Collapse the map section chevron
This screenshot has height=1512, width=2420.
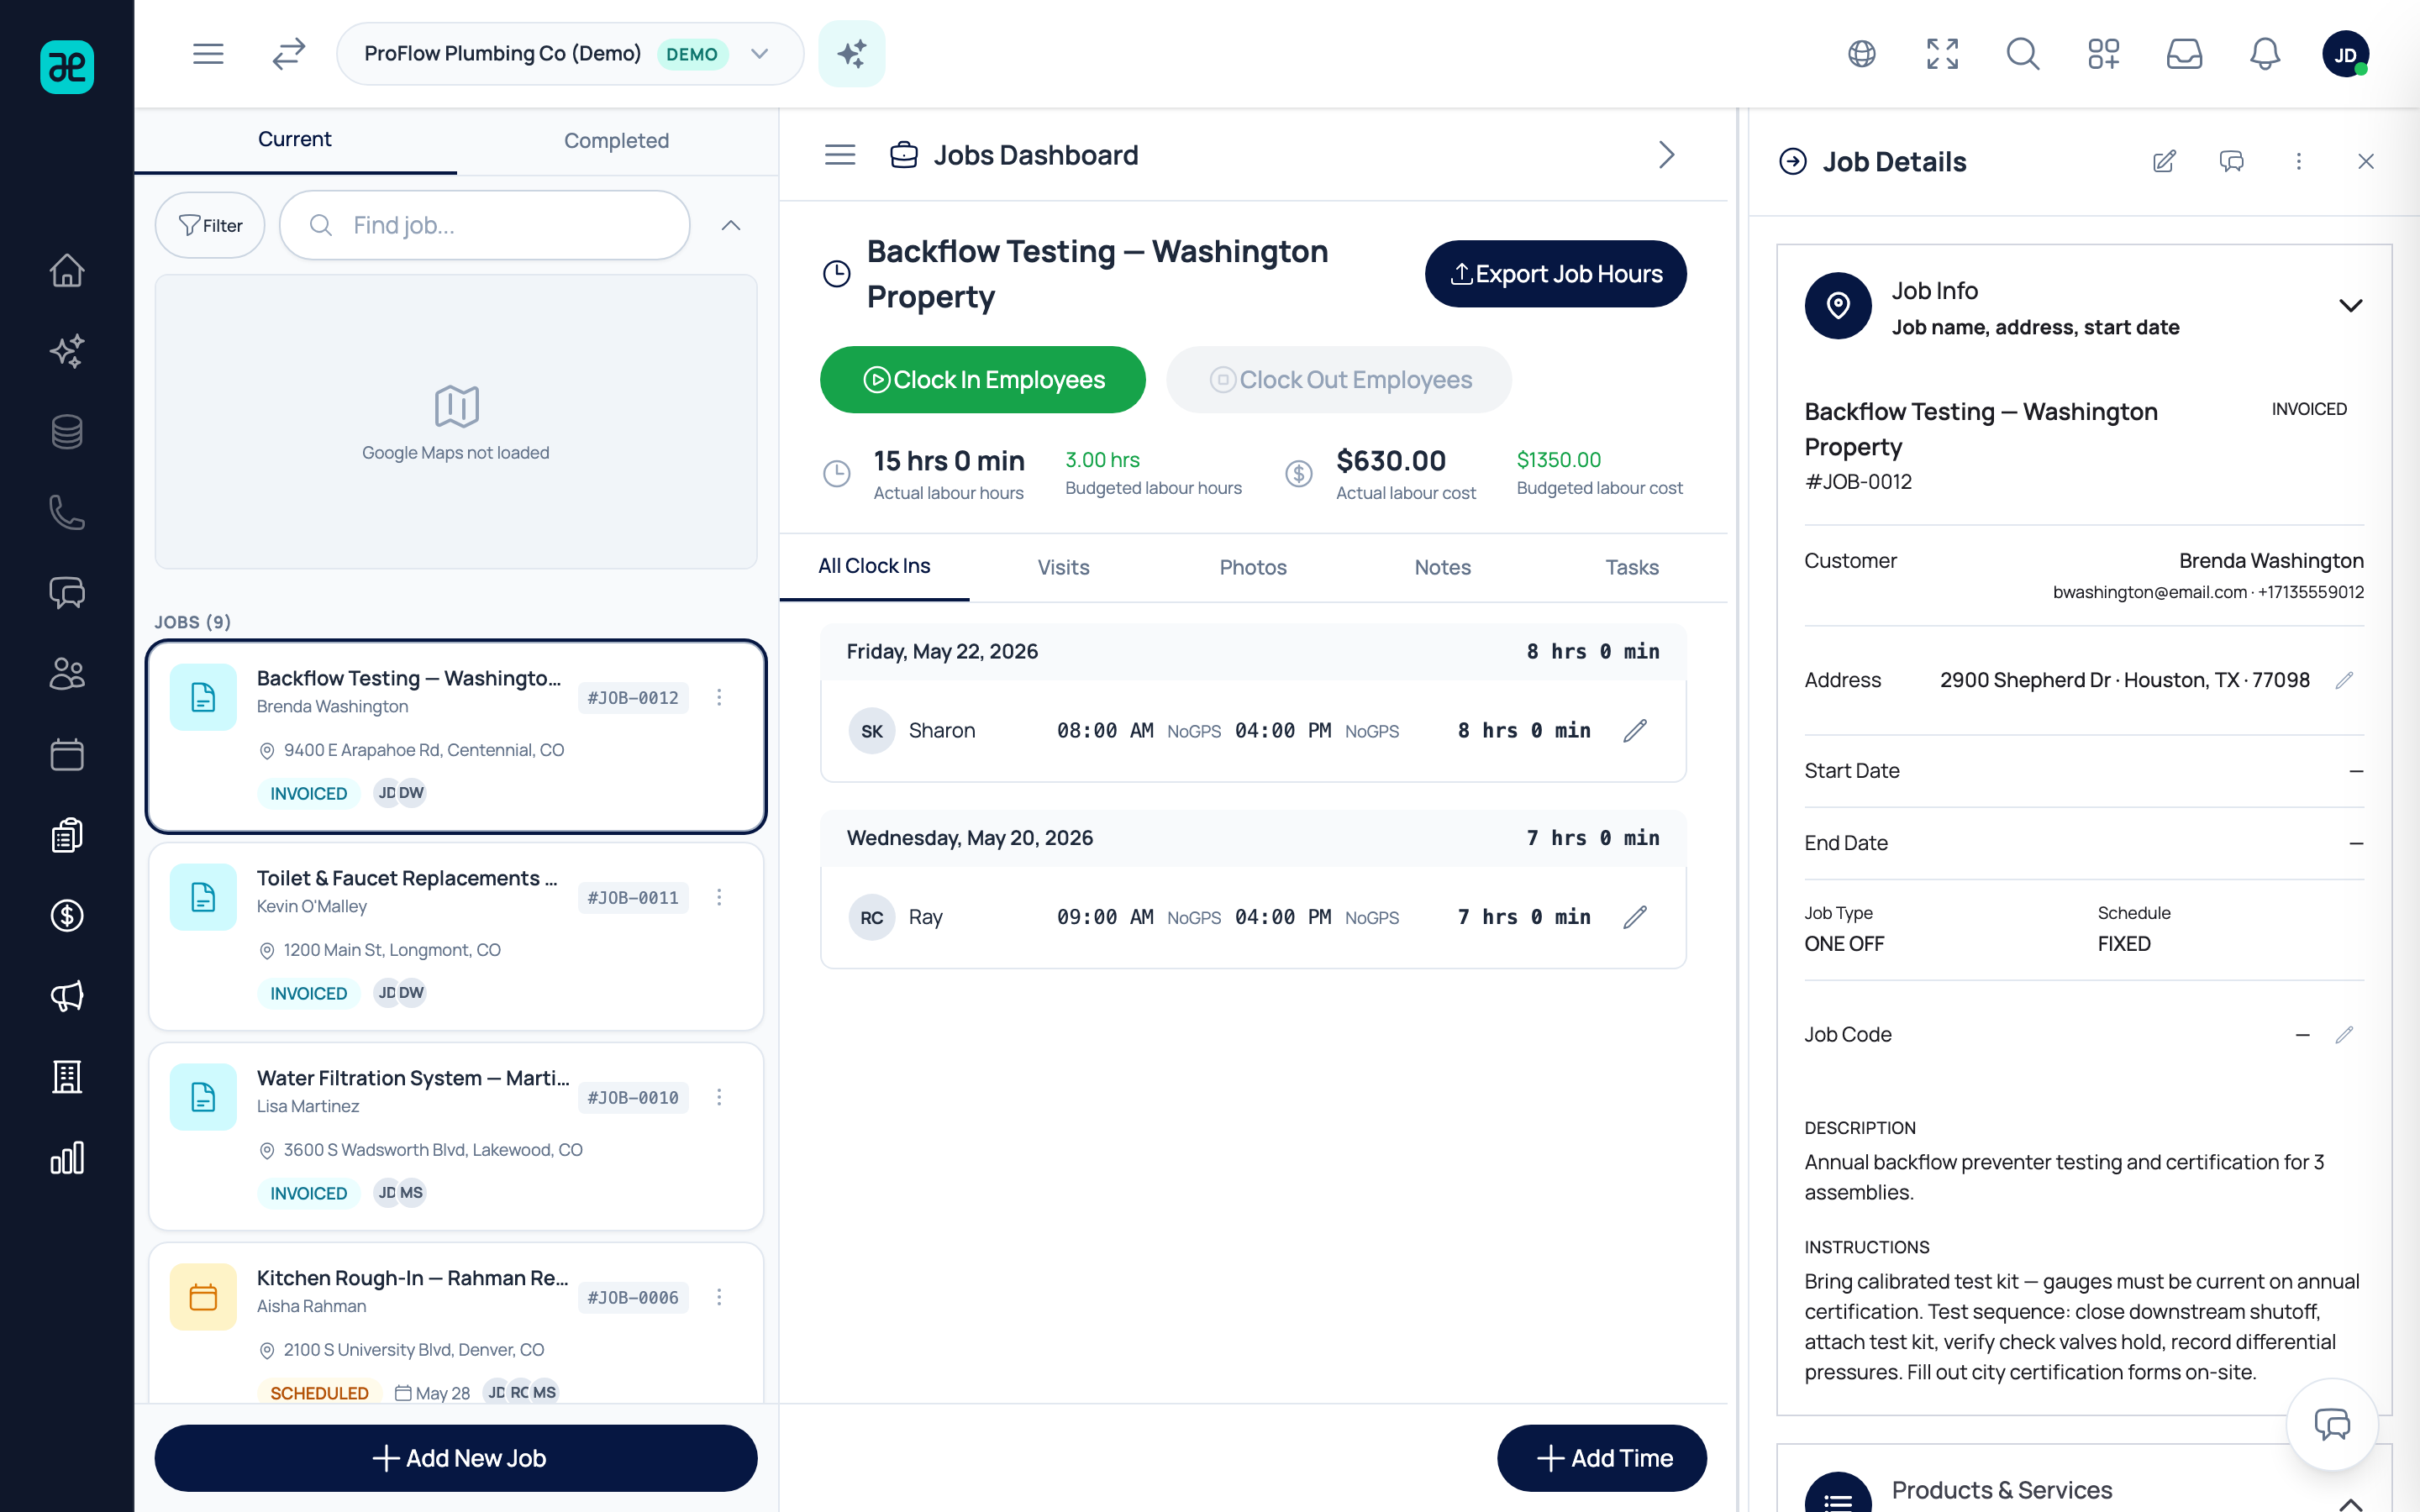click(731, 225)
